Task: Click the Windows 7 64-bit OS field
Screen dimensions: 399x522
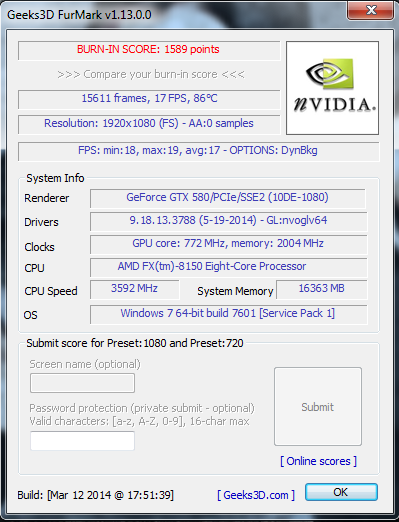Action: [x=228, y=314]
